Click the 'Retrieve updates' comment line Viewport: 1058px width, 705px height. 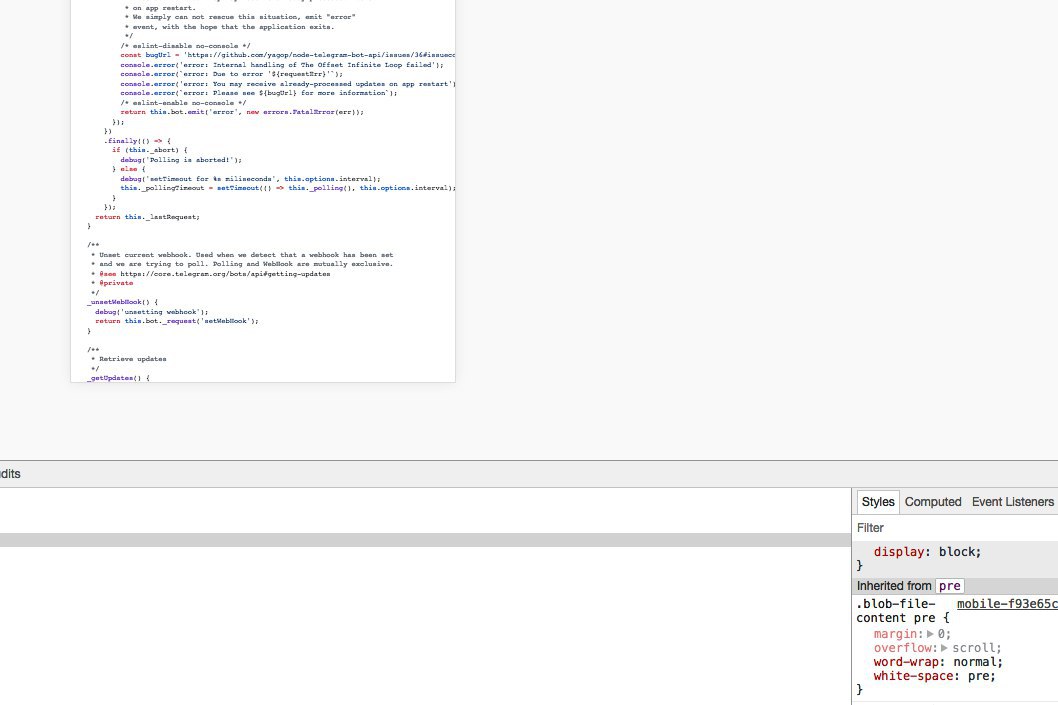coord(128,359)
